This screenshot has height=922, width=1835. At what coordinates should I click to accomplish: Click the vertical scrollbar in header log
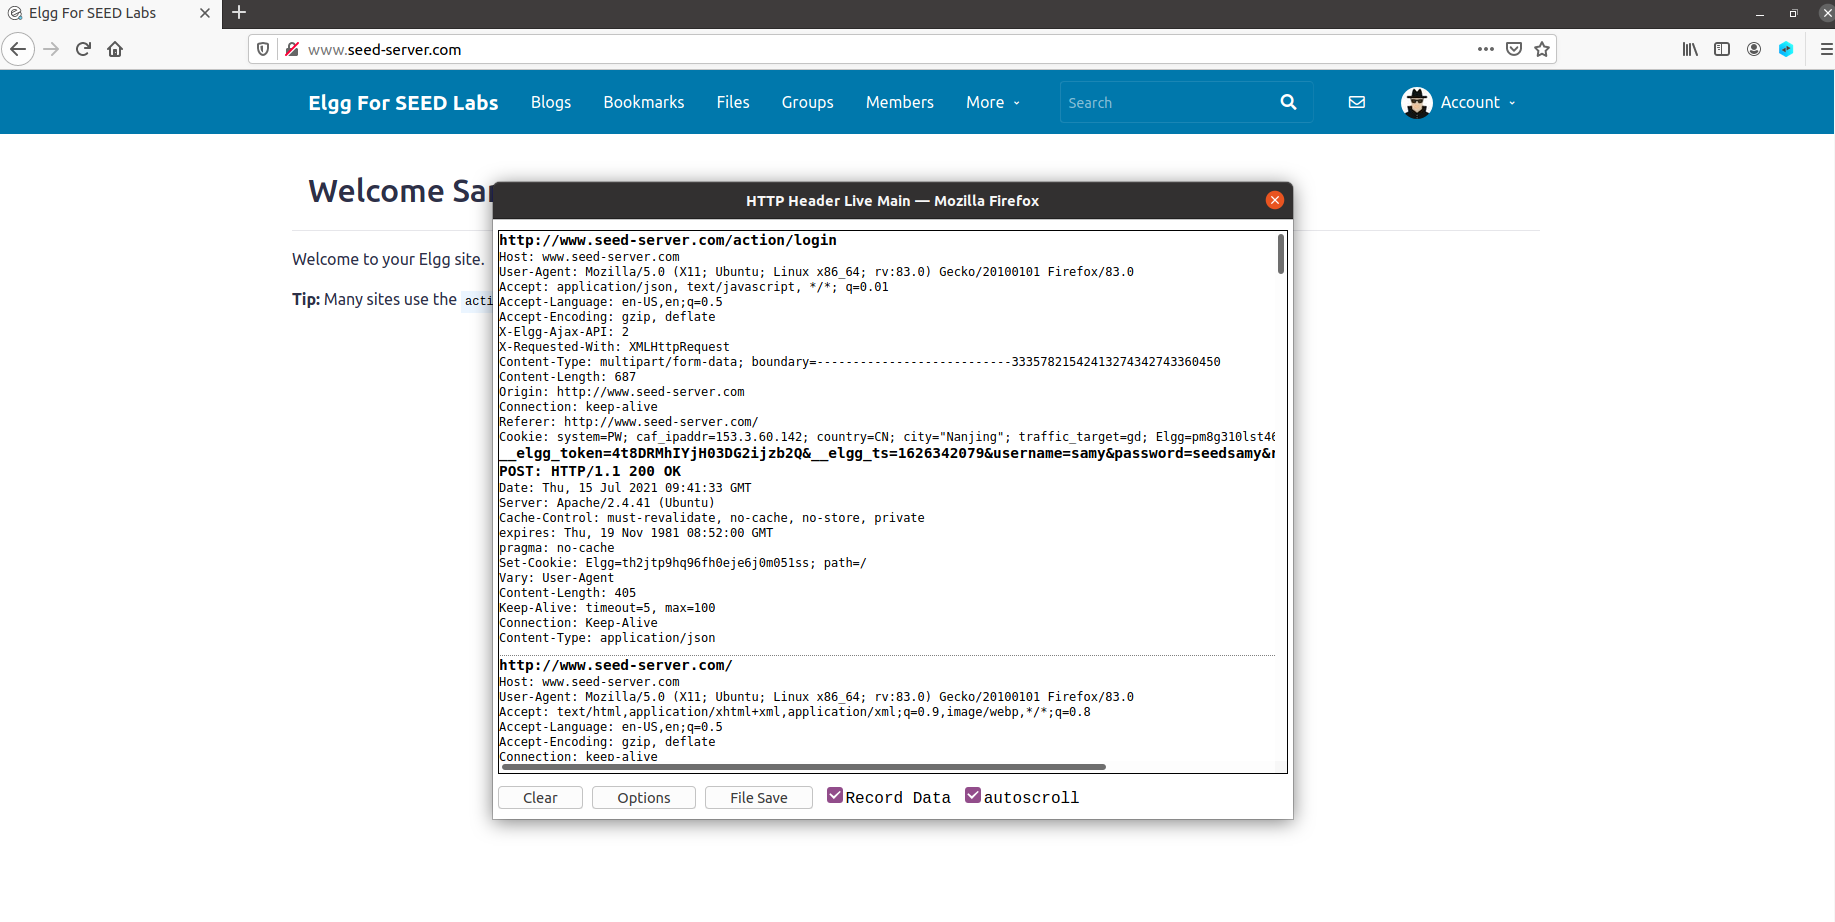[x=1281, y=254]
